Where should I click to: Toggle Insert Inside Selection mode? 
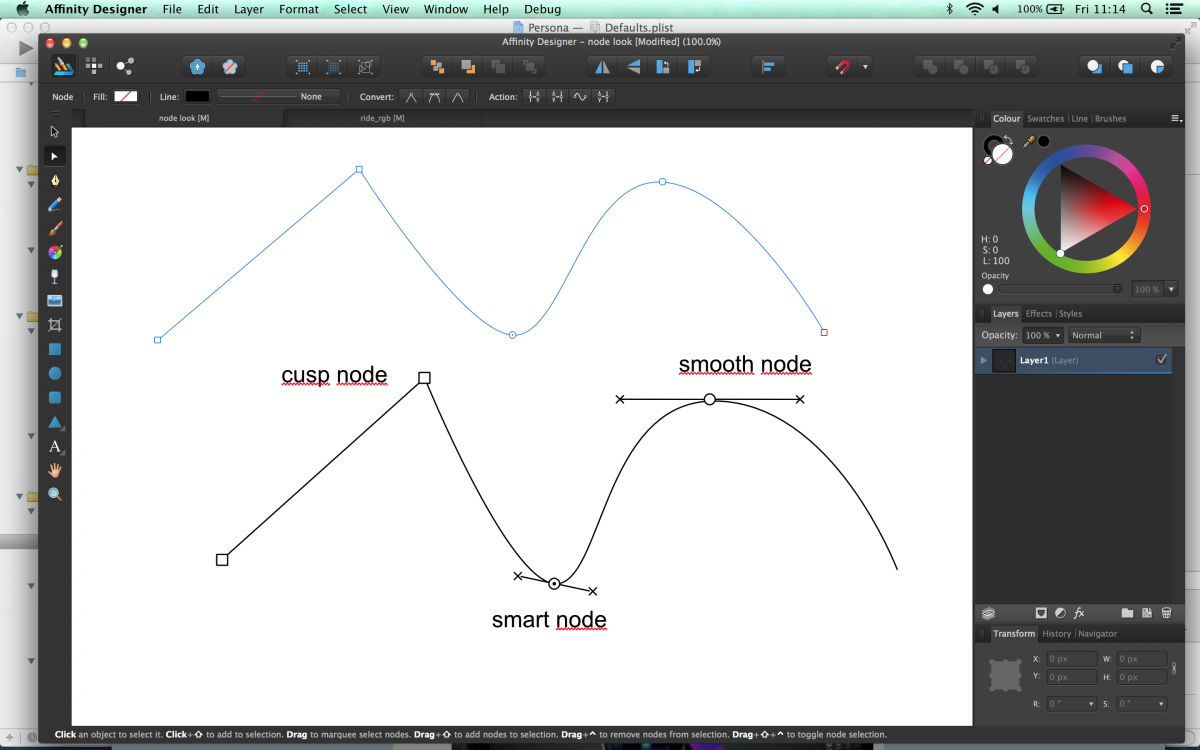(x=1157, y=67)
